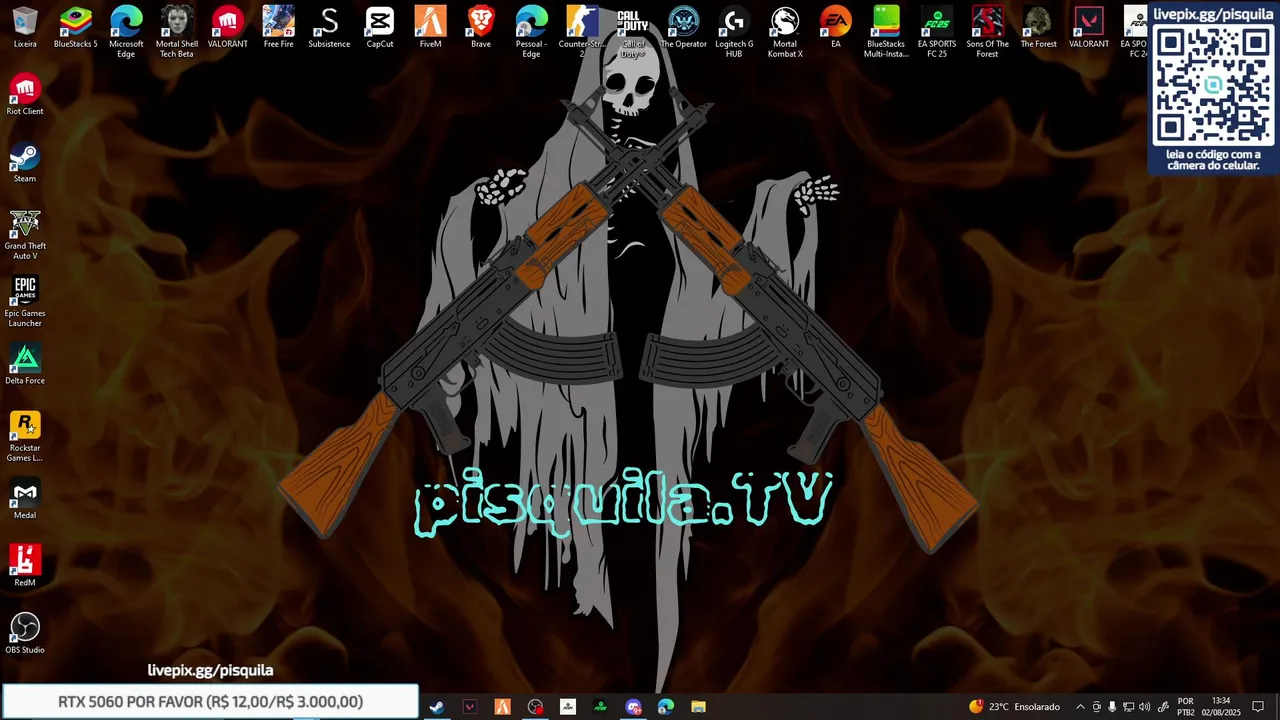Open the volume speaker tray icon

(1144, 707)
